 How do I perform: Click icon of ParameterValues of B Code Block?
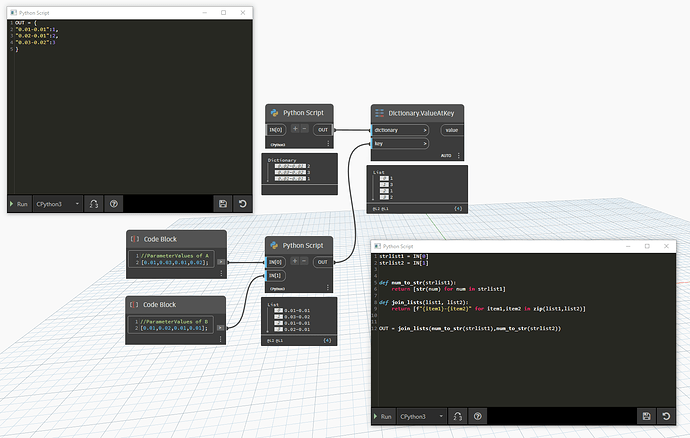click(134, 305)
